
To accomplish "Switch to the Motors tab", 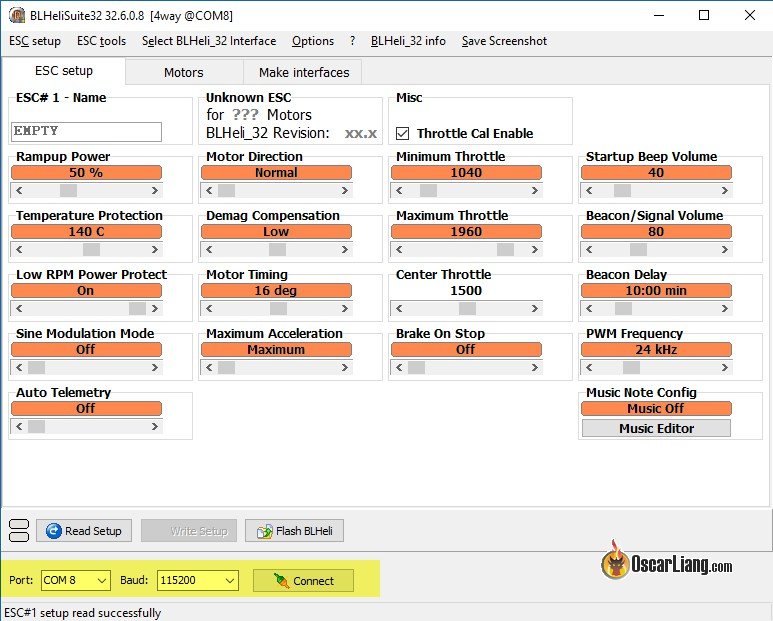I will click(183, 72).
